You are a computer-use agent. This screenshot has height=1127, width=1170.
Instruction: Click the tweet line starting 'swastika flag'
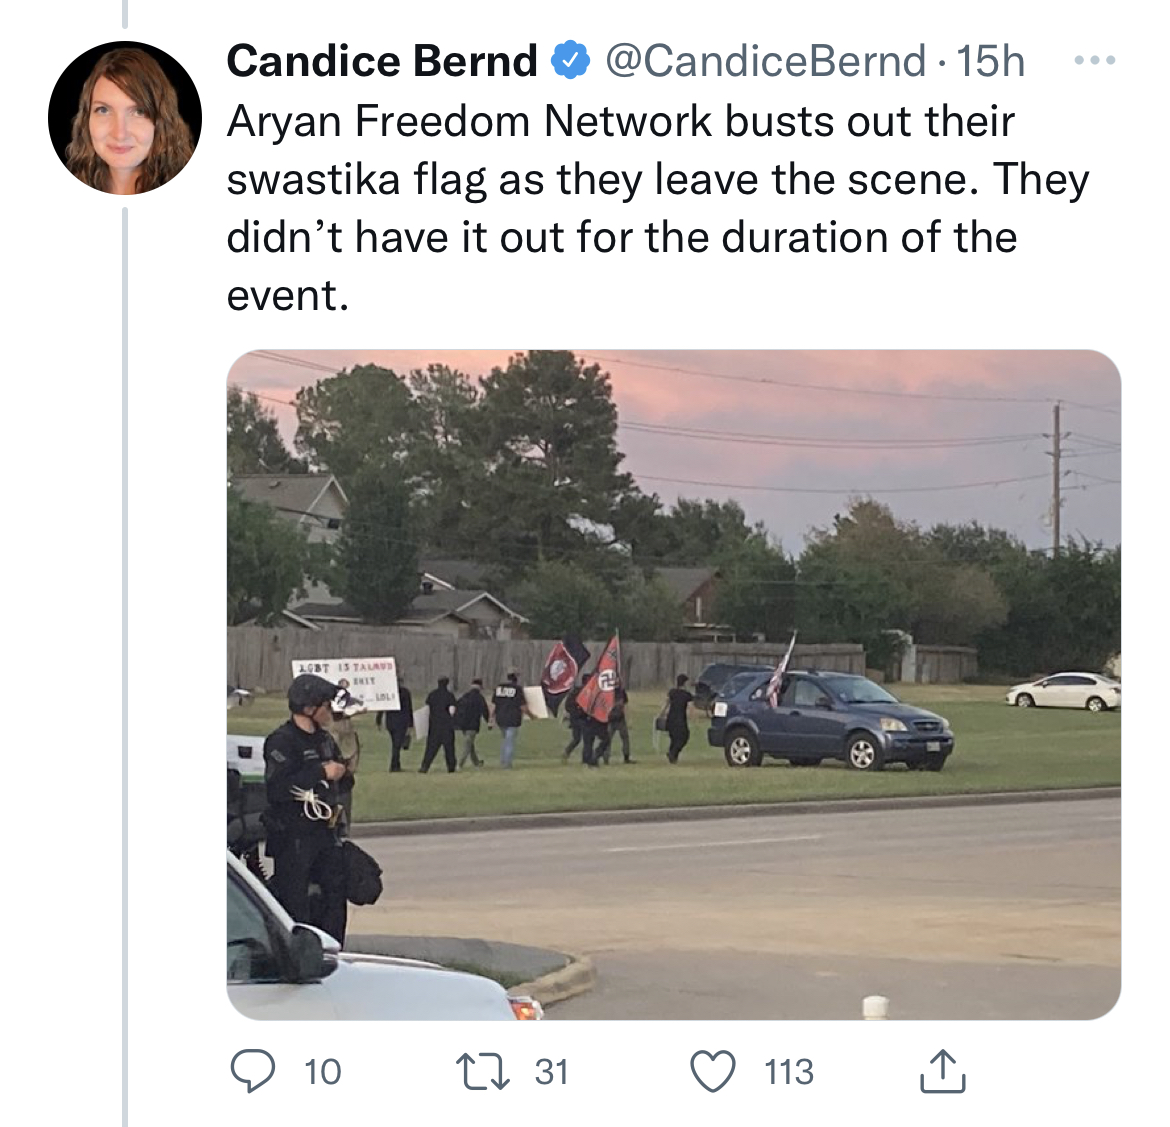click(x=657, y=180)
